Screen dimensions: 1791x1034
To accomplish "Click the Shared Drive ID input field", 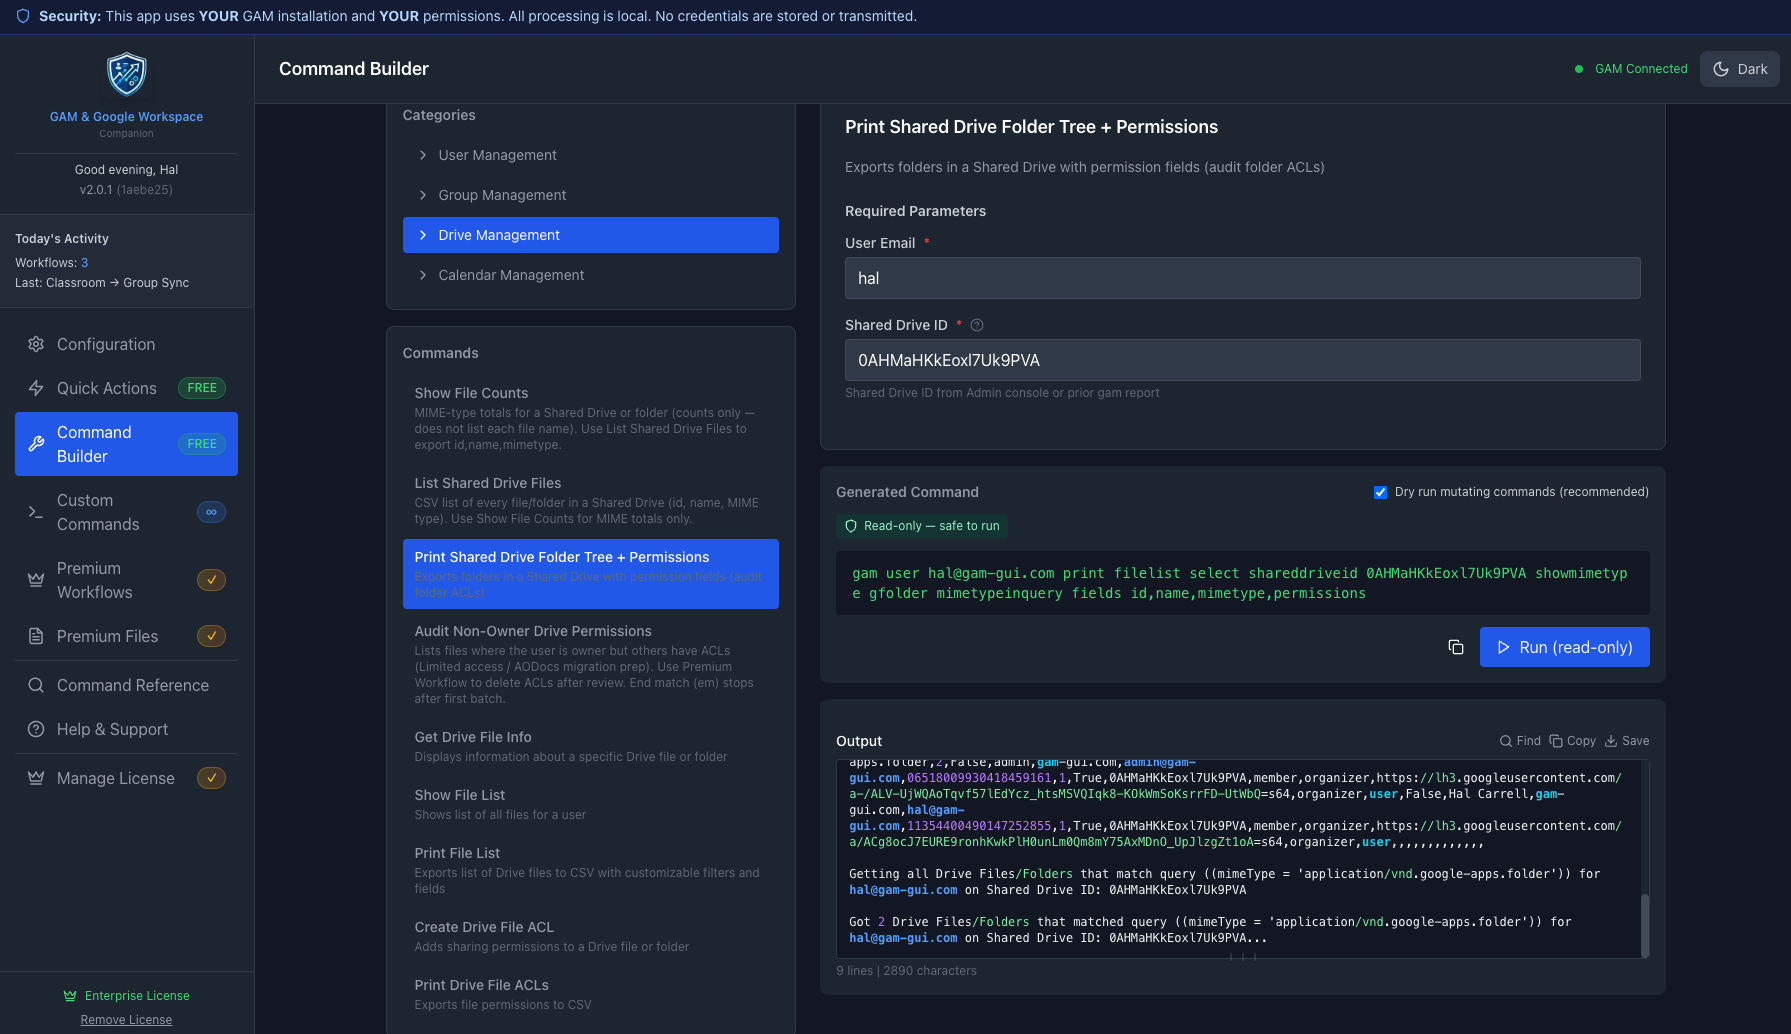I will point(1243,360).
